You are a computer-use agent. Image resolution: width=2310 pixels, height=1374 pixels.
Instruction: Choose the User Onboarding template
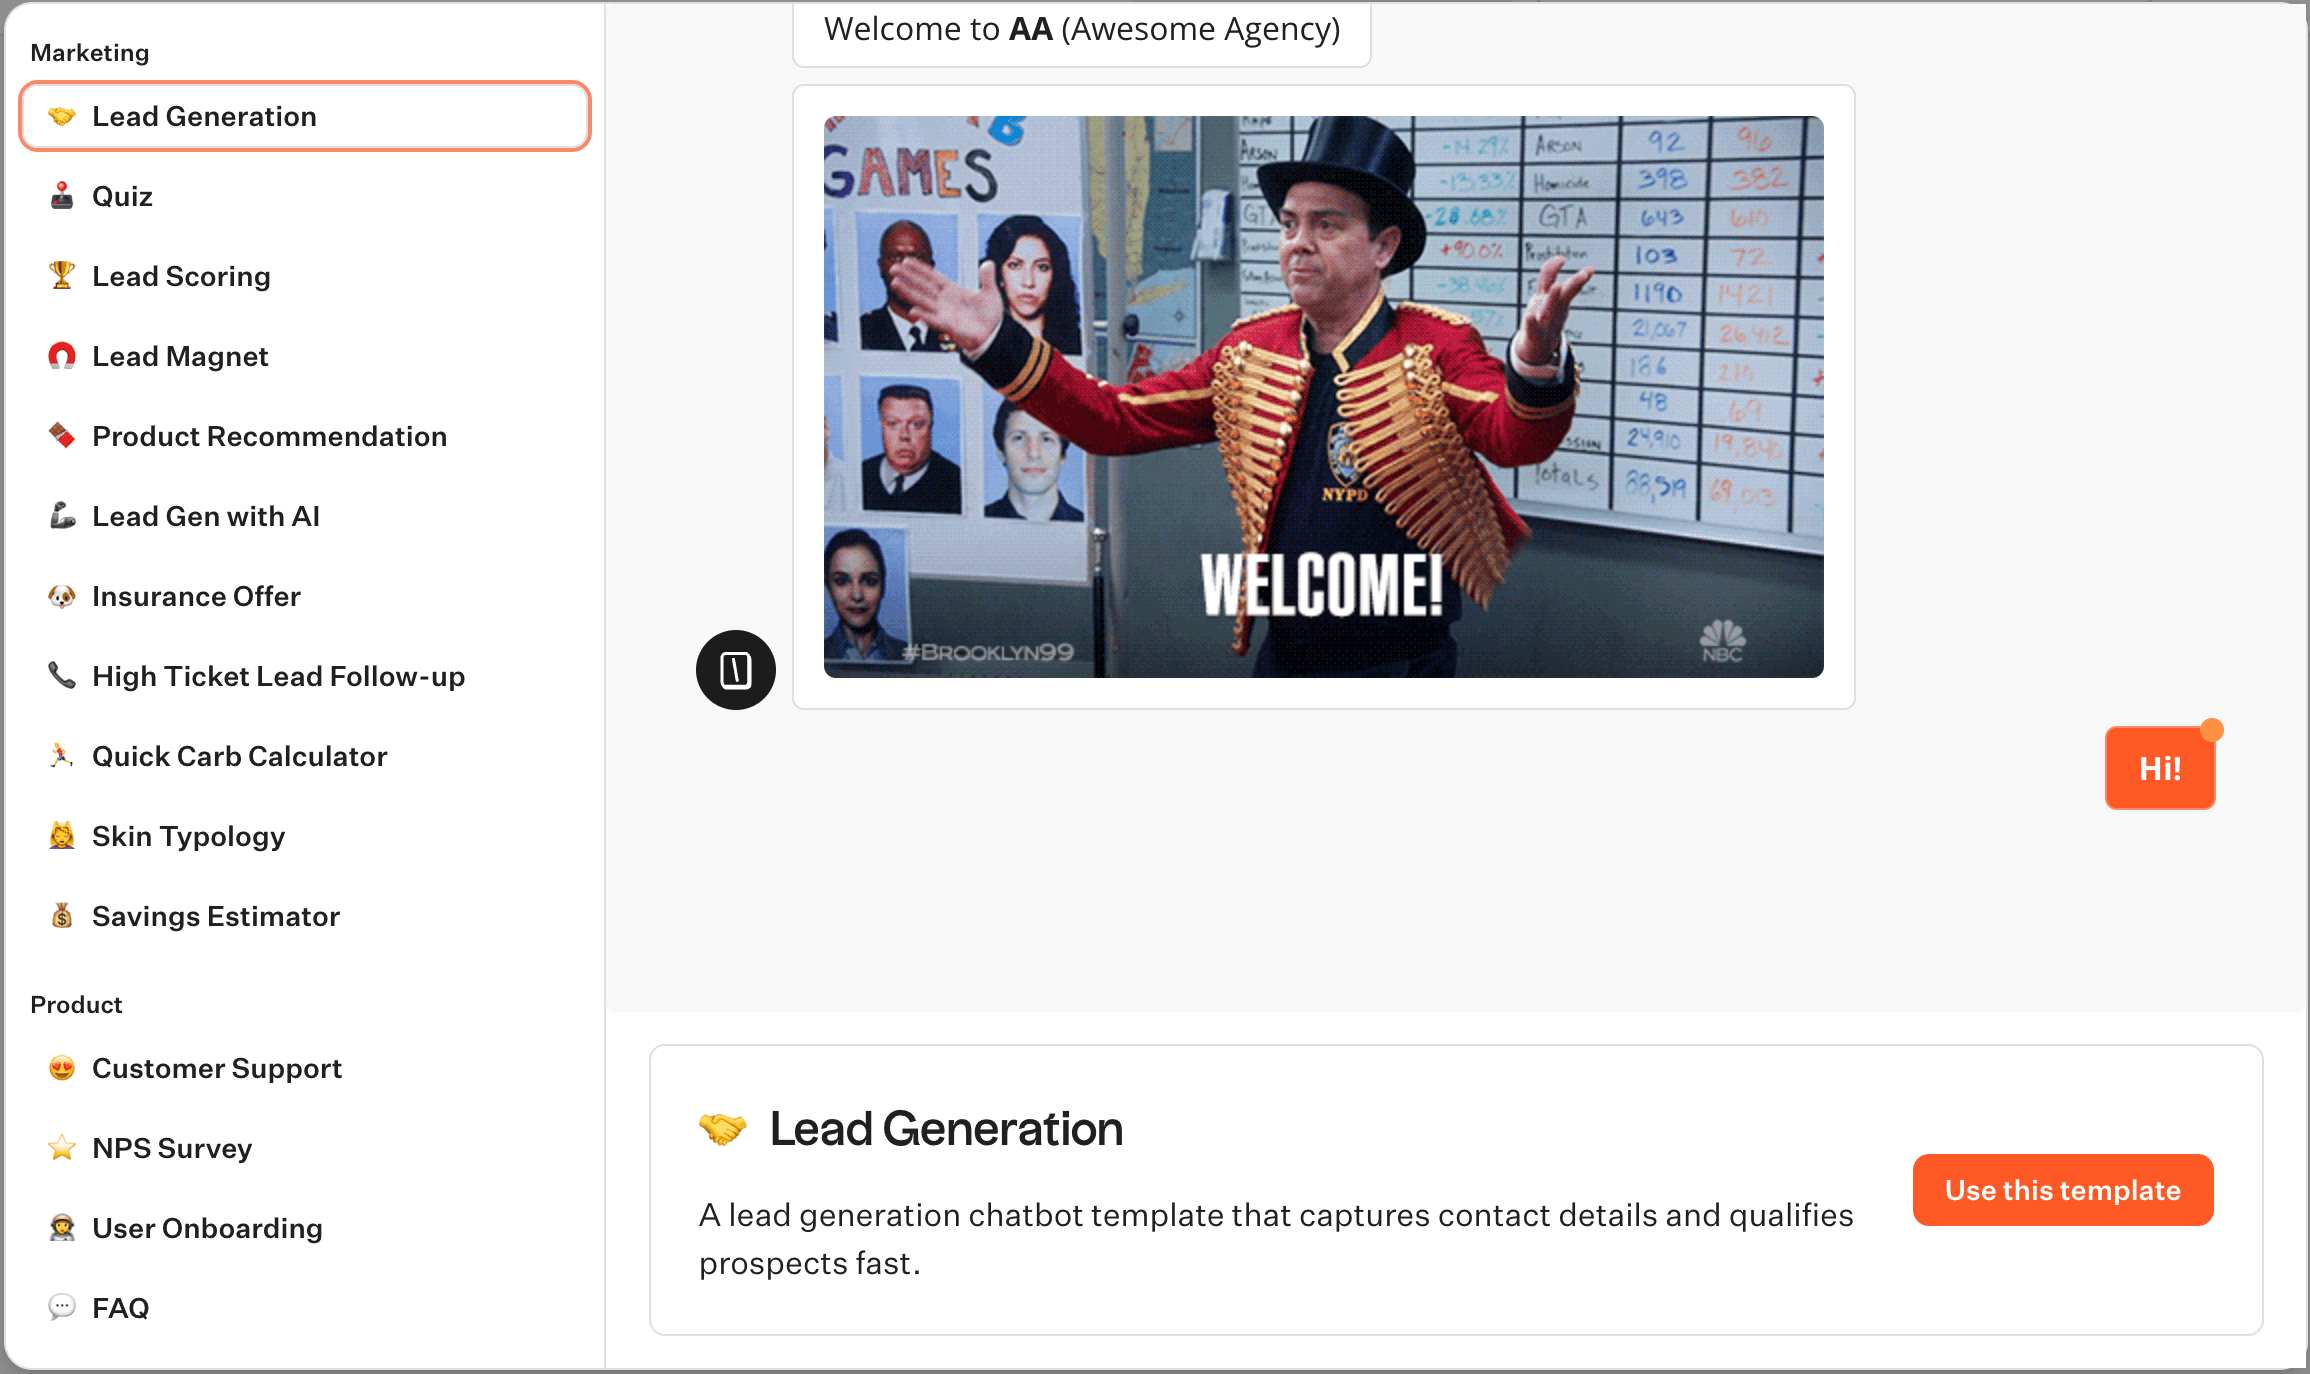point(305,1229)
